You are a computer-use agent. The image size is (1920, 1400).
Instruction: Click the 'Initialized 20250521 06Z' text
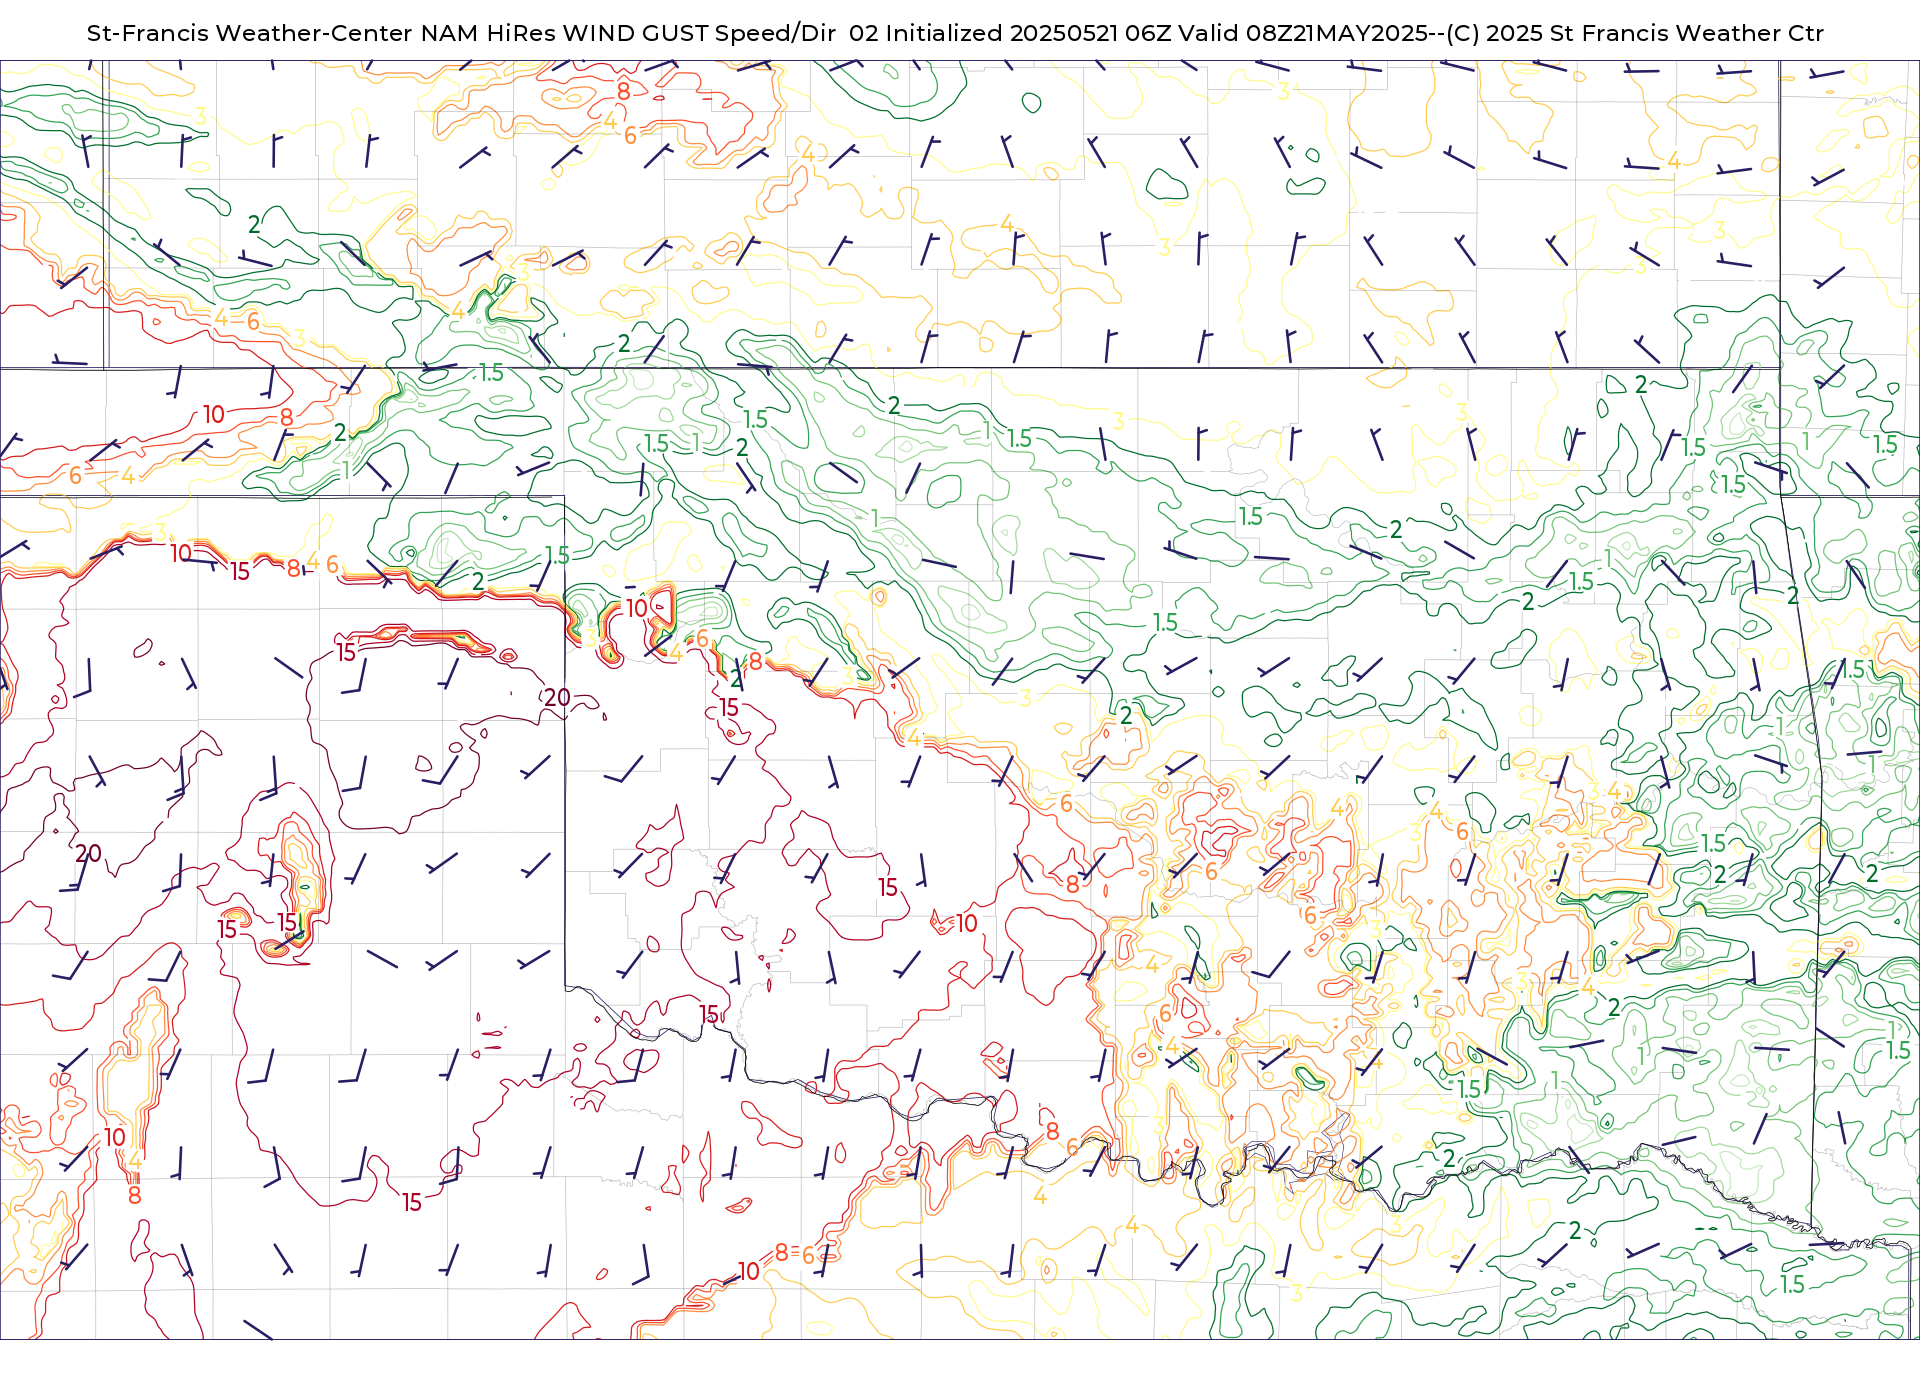point(1028,33)
